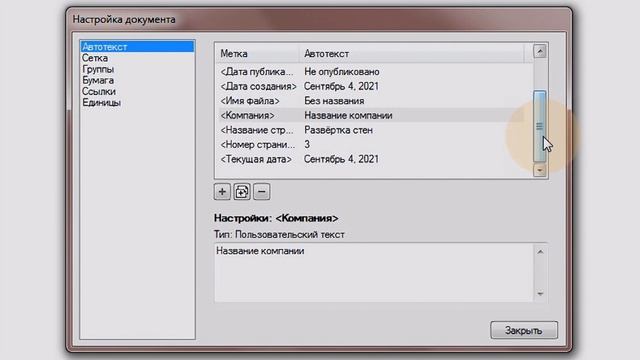Click the Без названия value
Viewport: 640px width, 360px height.
334,101
